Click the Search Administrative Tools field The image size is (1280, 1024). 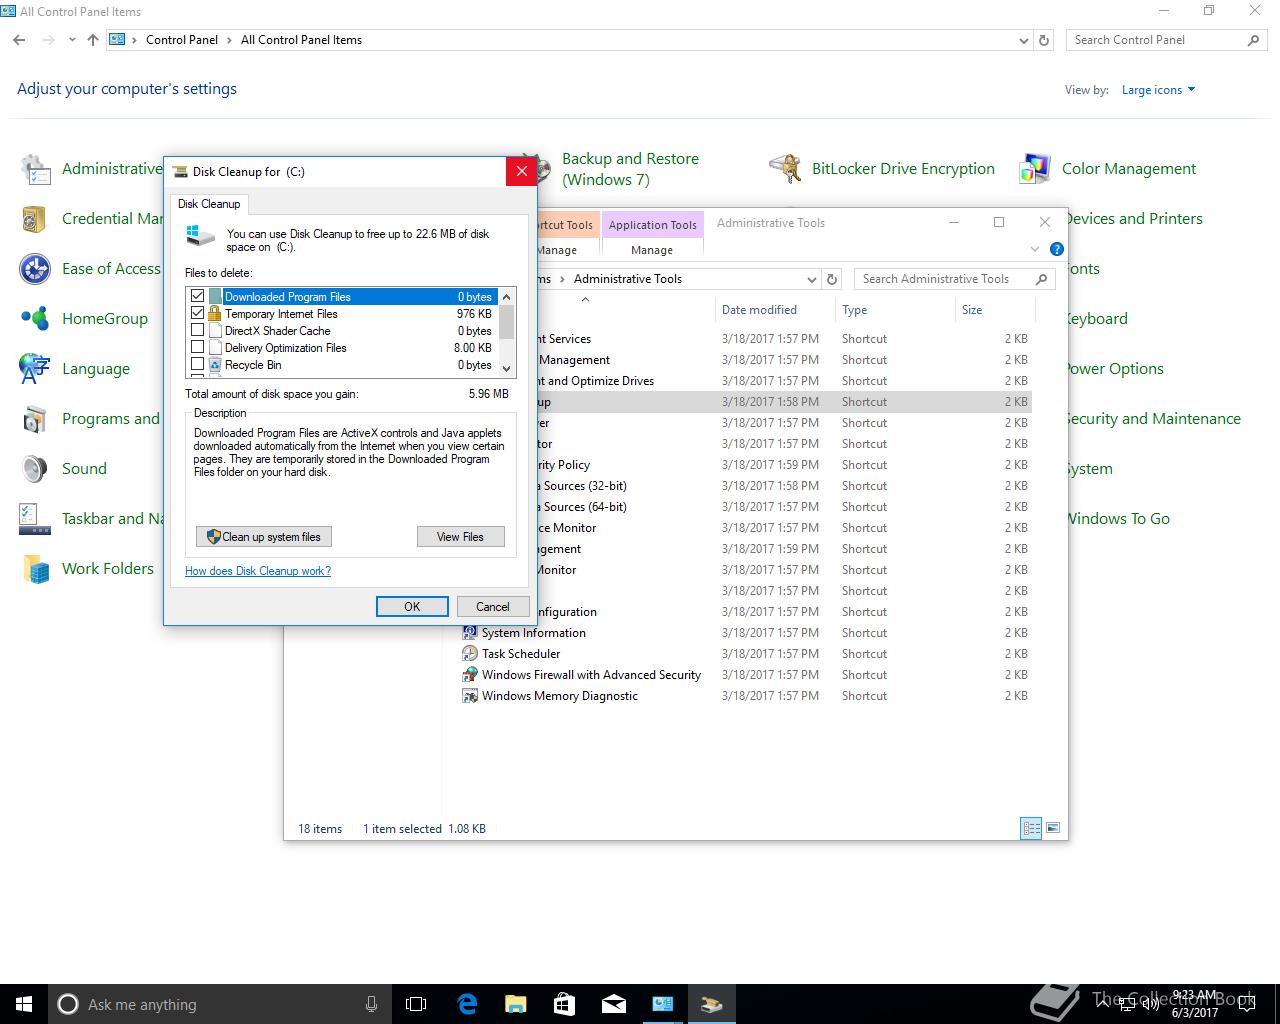pyautogui.click(x=955, y=279)
